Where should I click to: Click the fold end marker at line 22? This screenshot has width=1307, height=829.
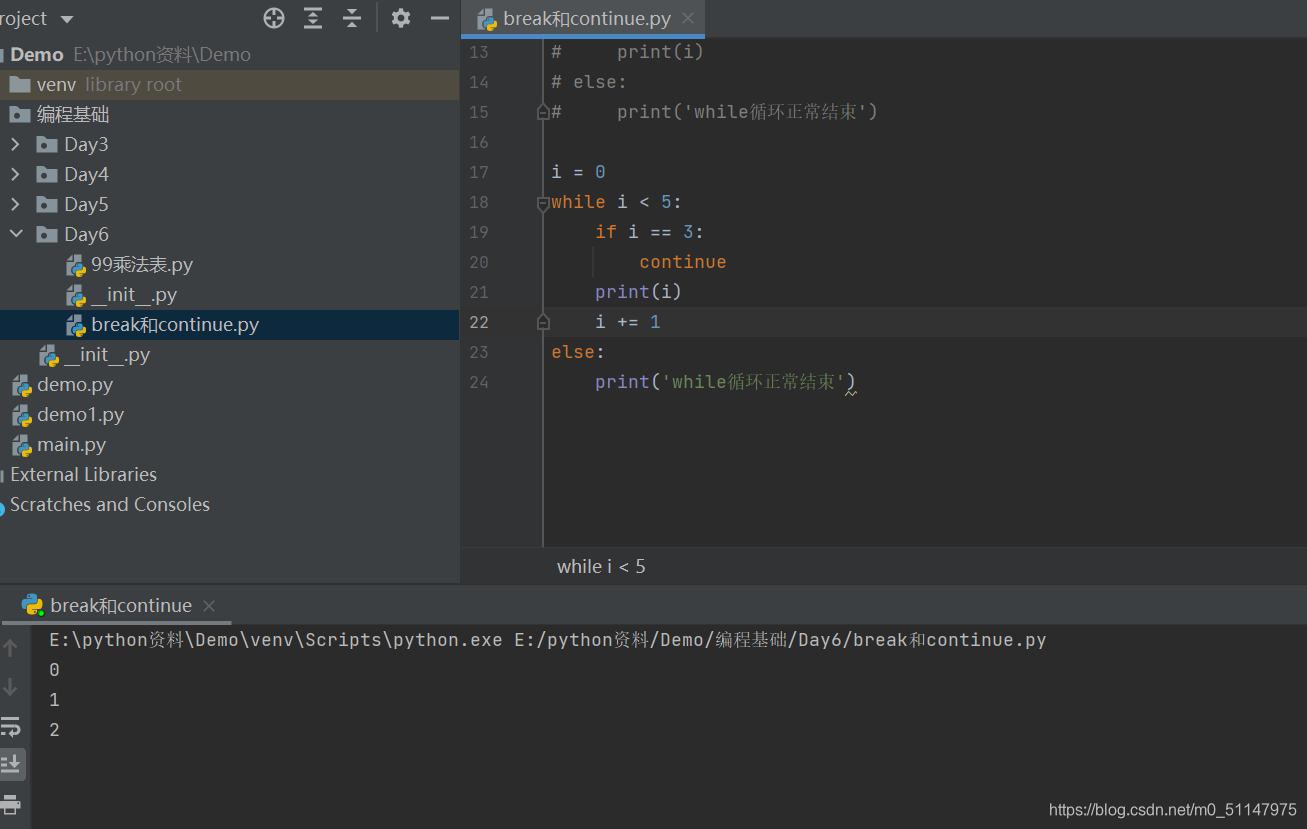coord(543,322)
